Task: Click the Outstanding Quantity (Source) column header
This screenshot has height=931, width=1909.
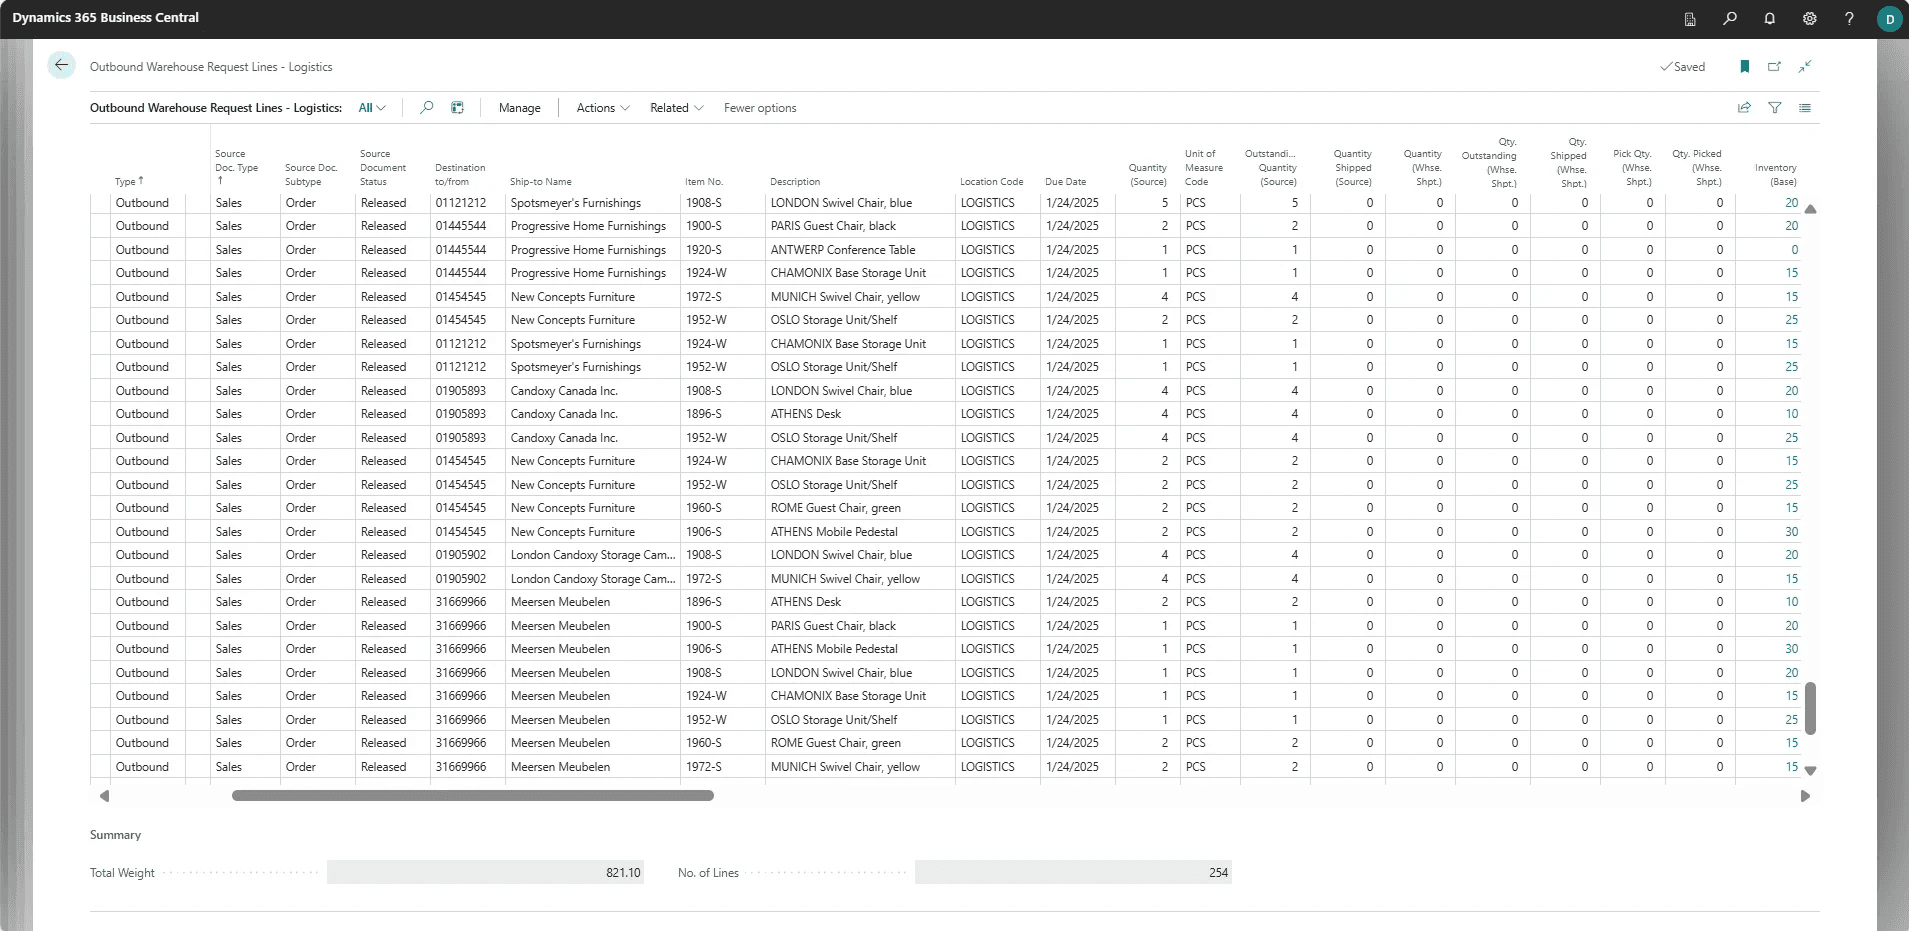Action: [1270, 168]
